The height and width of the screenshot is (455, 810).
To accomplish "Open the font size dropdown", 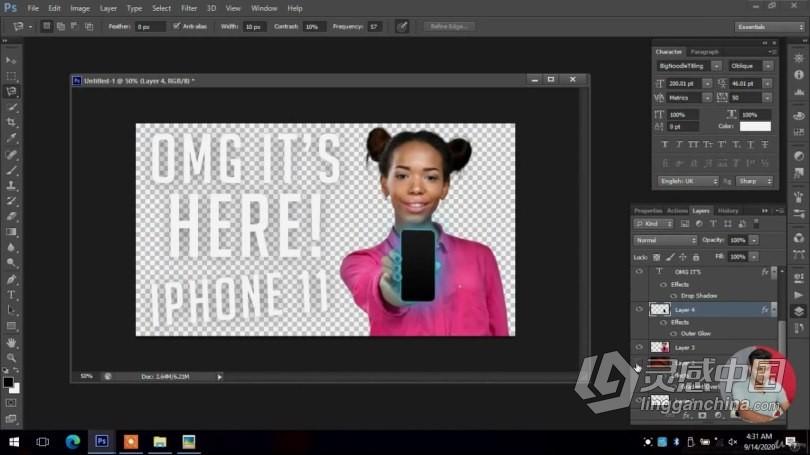I will 707,83.
